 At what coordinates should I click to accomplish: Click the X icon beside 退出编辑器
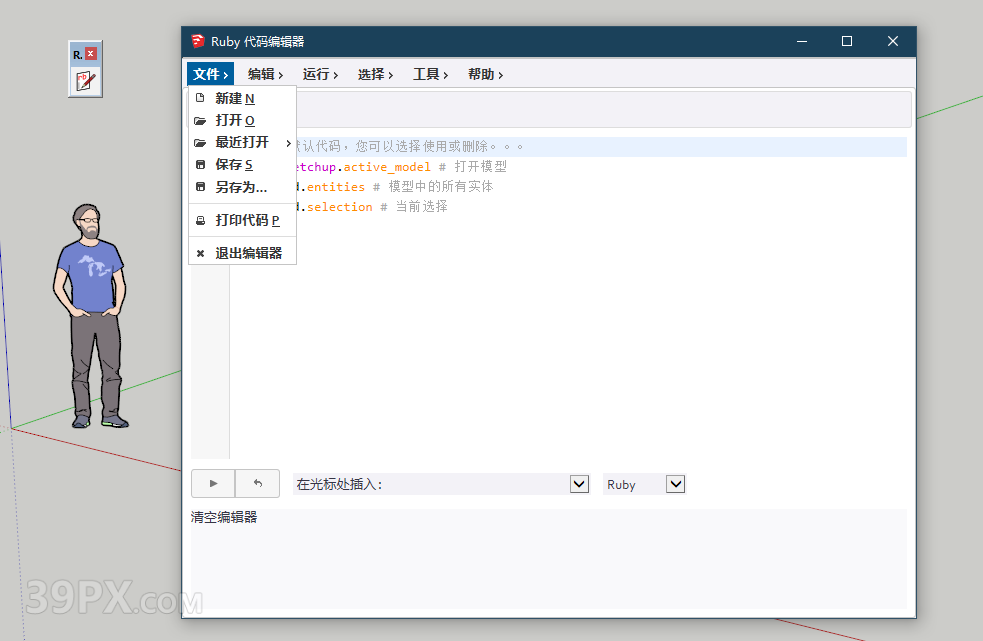(201, 253)
